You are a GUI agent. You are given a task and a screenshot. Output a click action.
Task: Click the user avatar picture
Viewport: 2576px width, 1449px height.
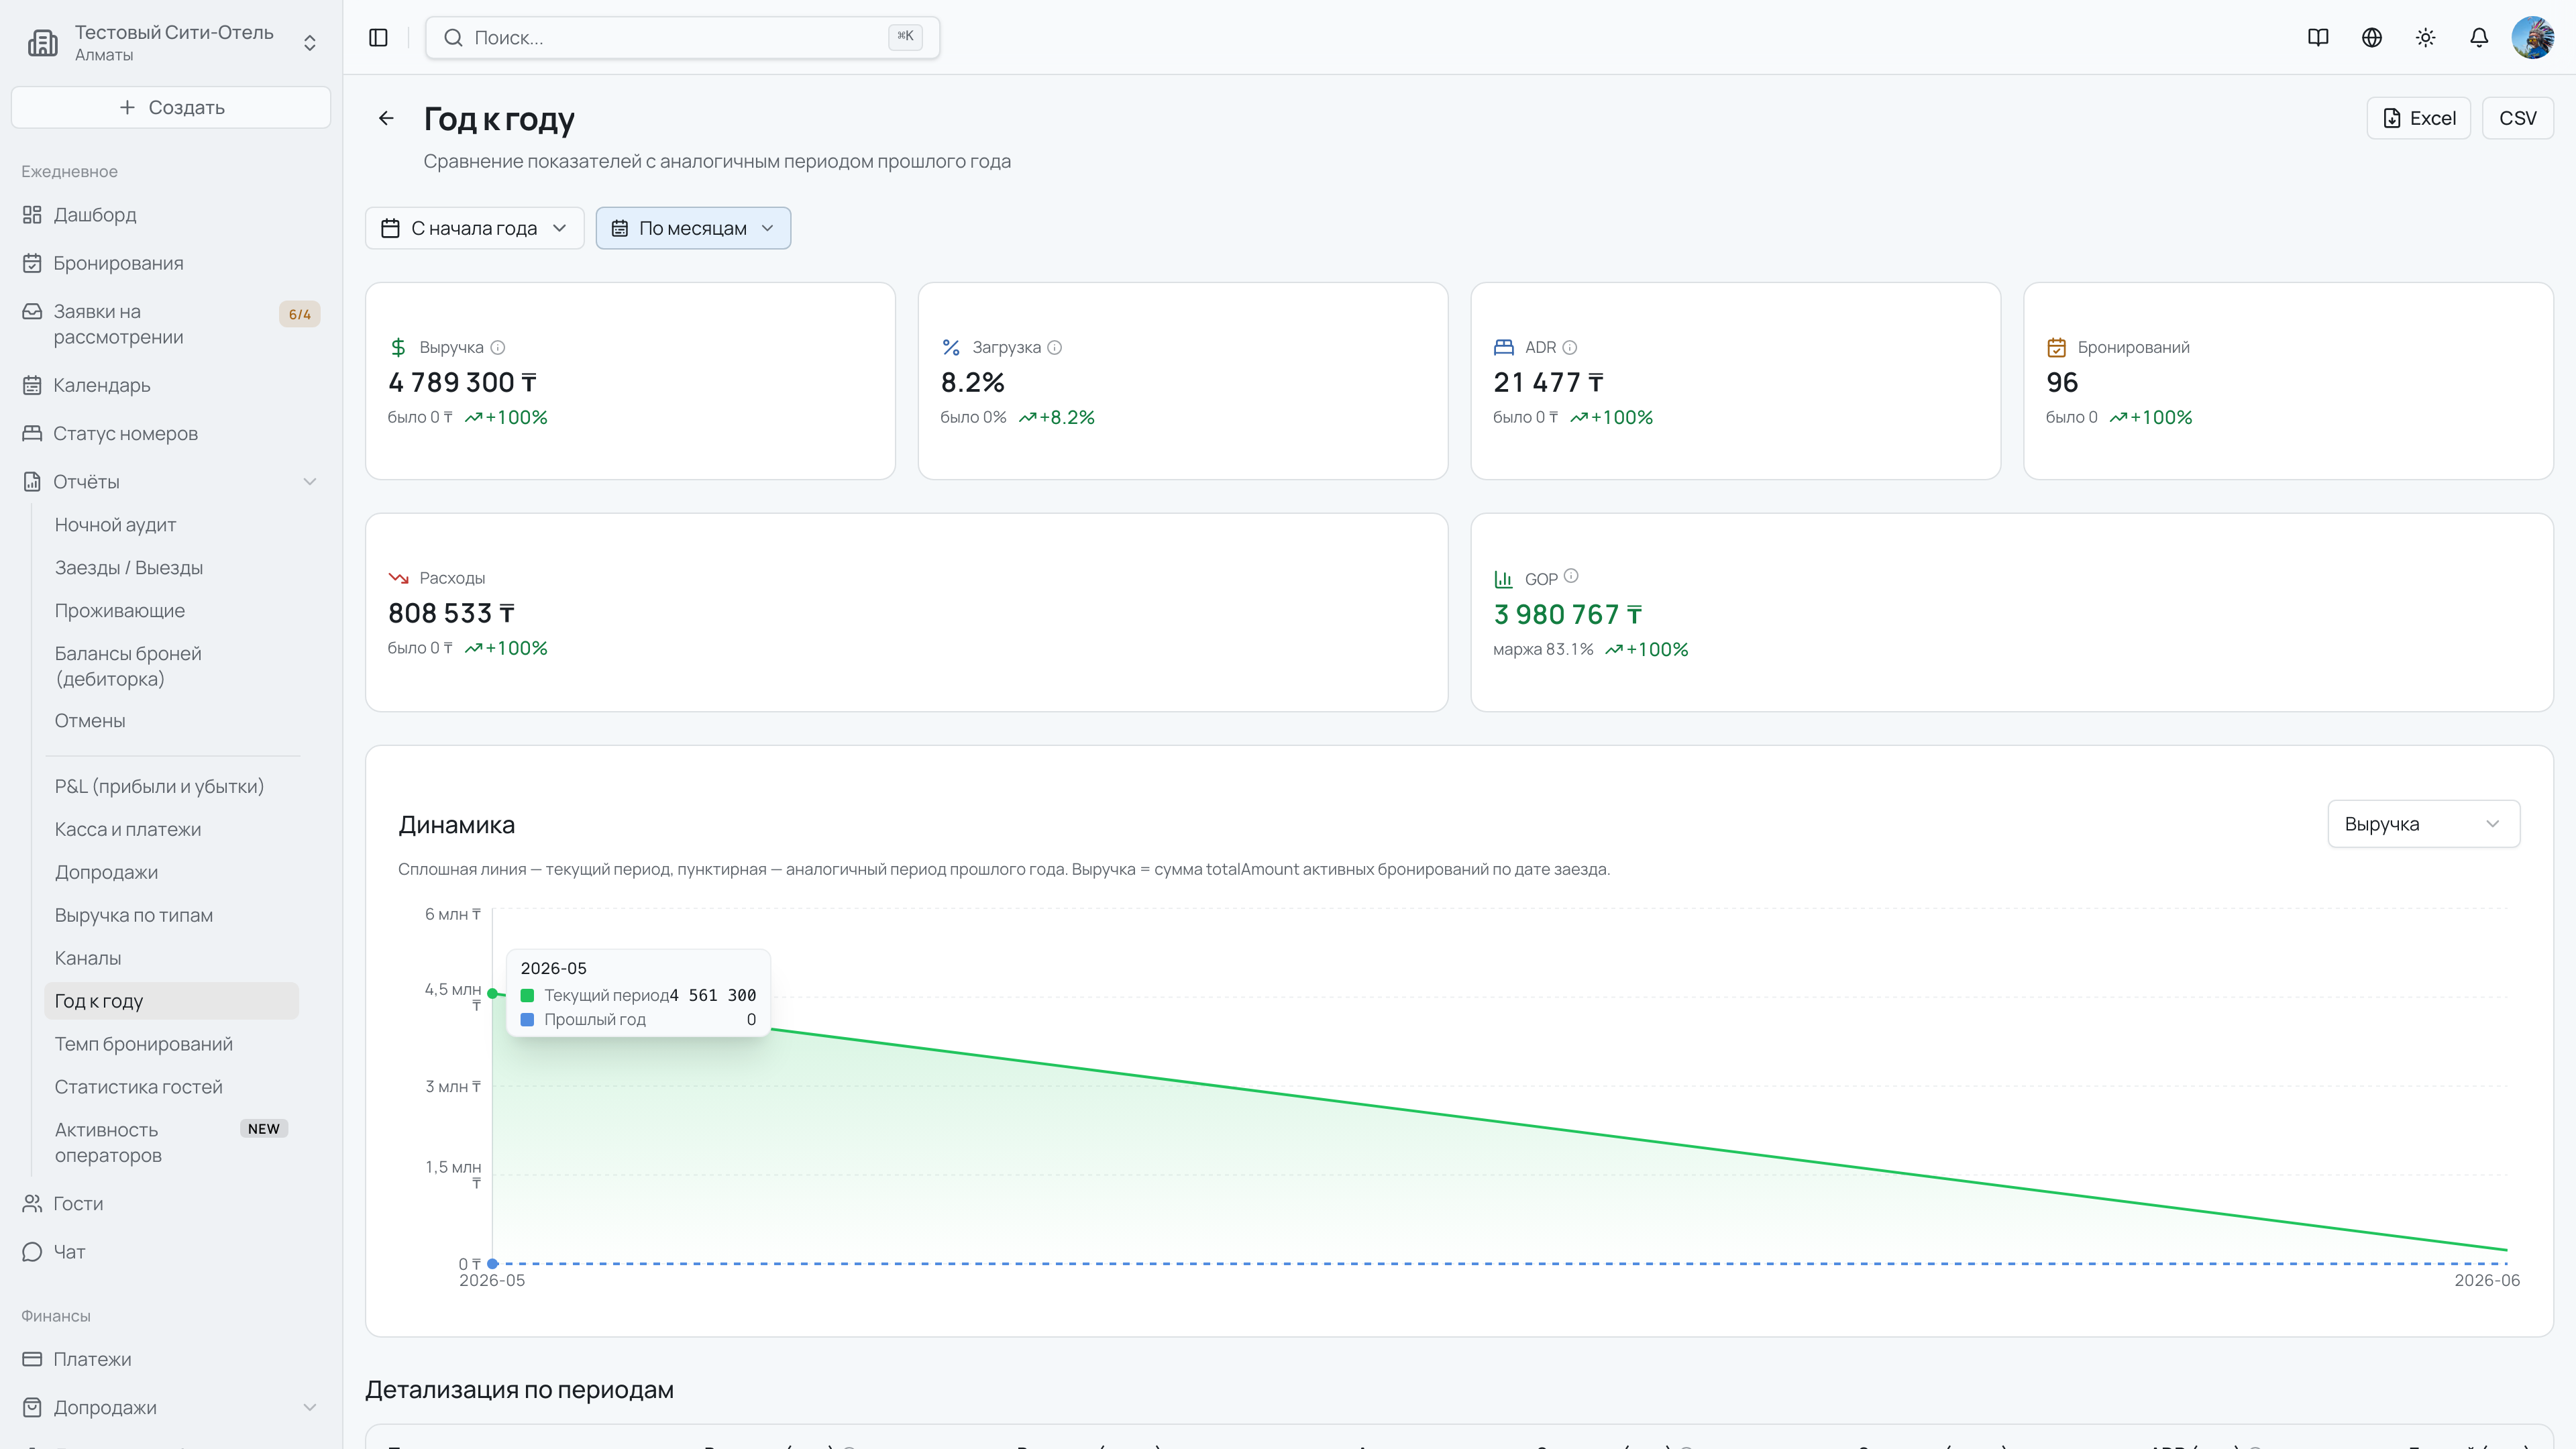tap(2533, 37)
